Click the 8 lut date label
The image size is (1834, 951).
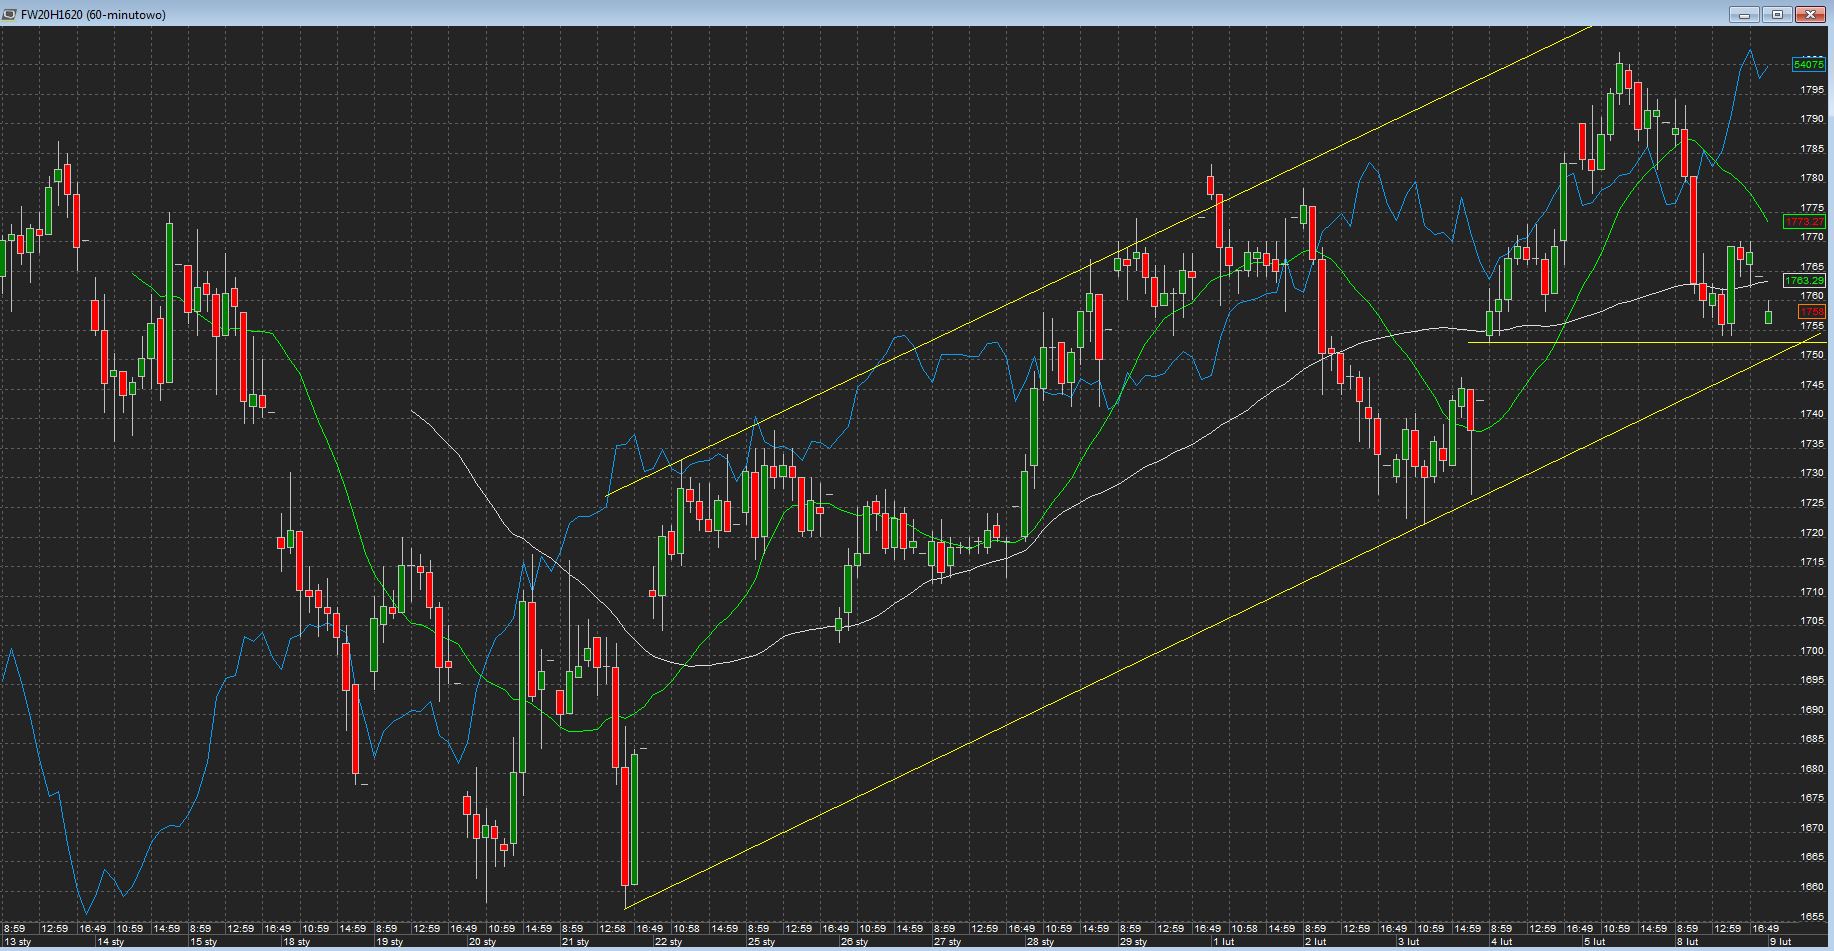coord(1689,942)
